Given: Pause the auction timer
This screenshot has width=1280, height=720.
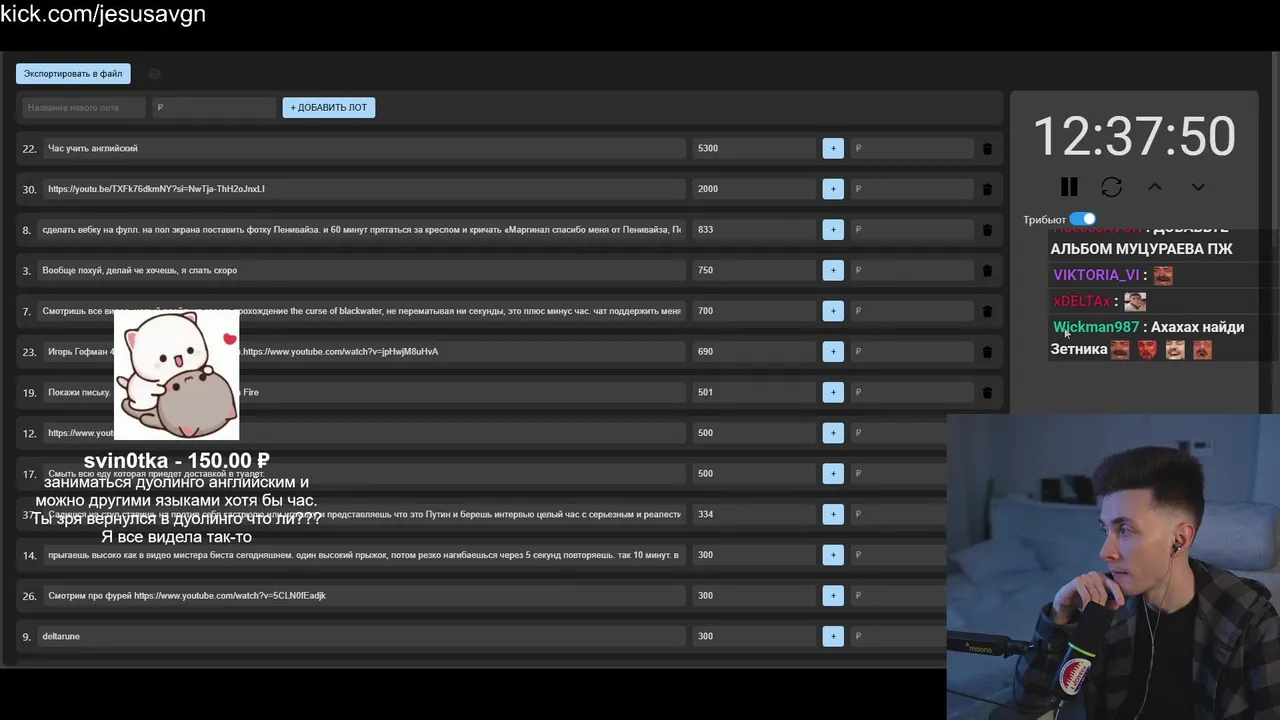Looking at the screenshot, I should pyautogui.click(x=1069, y=187).
